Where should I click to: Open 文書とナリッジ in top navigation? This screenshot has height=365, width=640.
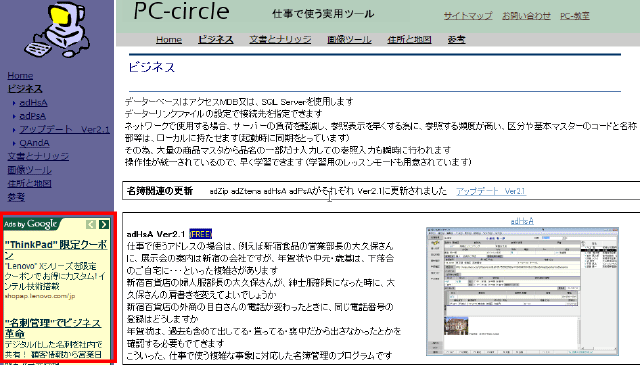(280, 40)
